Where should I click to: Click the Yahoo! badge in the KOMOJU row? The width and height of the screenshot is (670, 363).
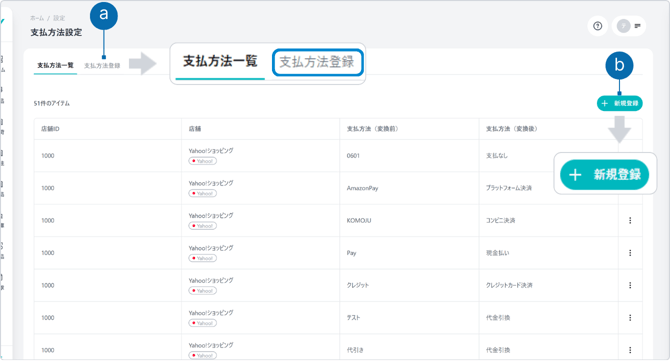click(x=203, y=226)
